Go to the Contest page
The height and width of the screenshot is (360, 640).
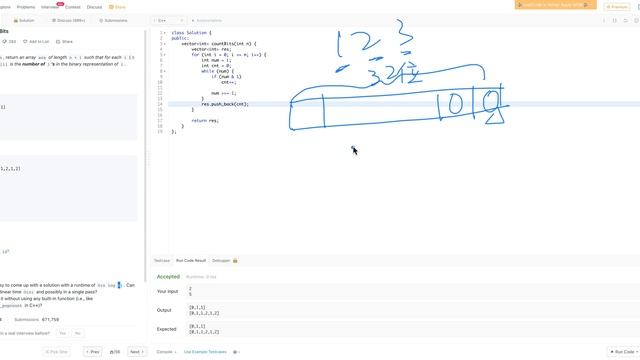coord(73,7)
